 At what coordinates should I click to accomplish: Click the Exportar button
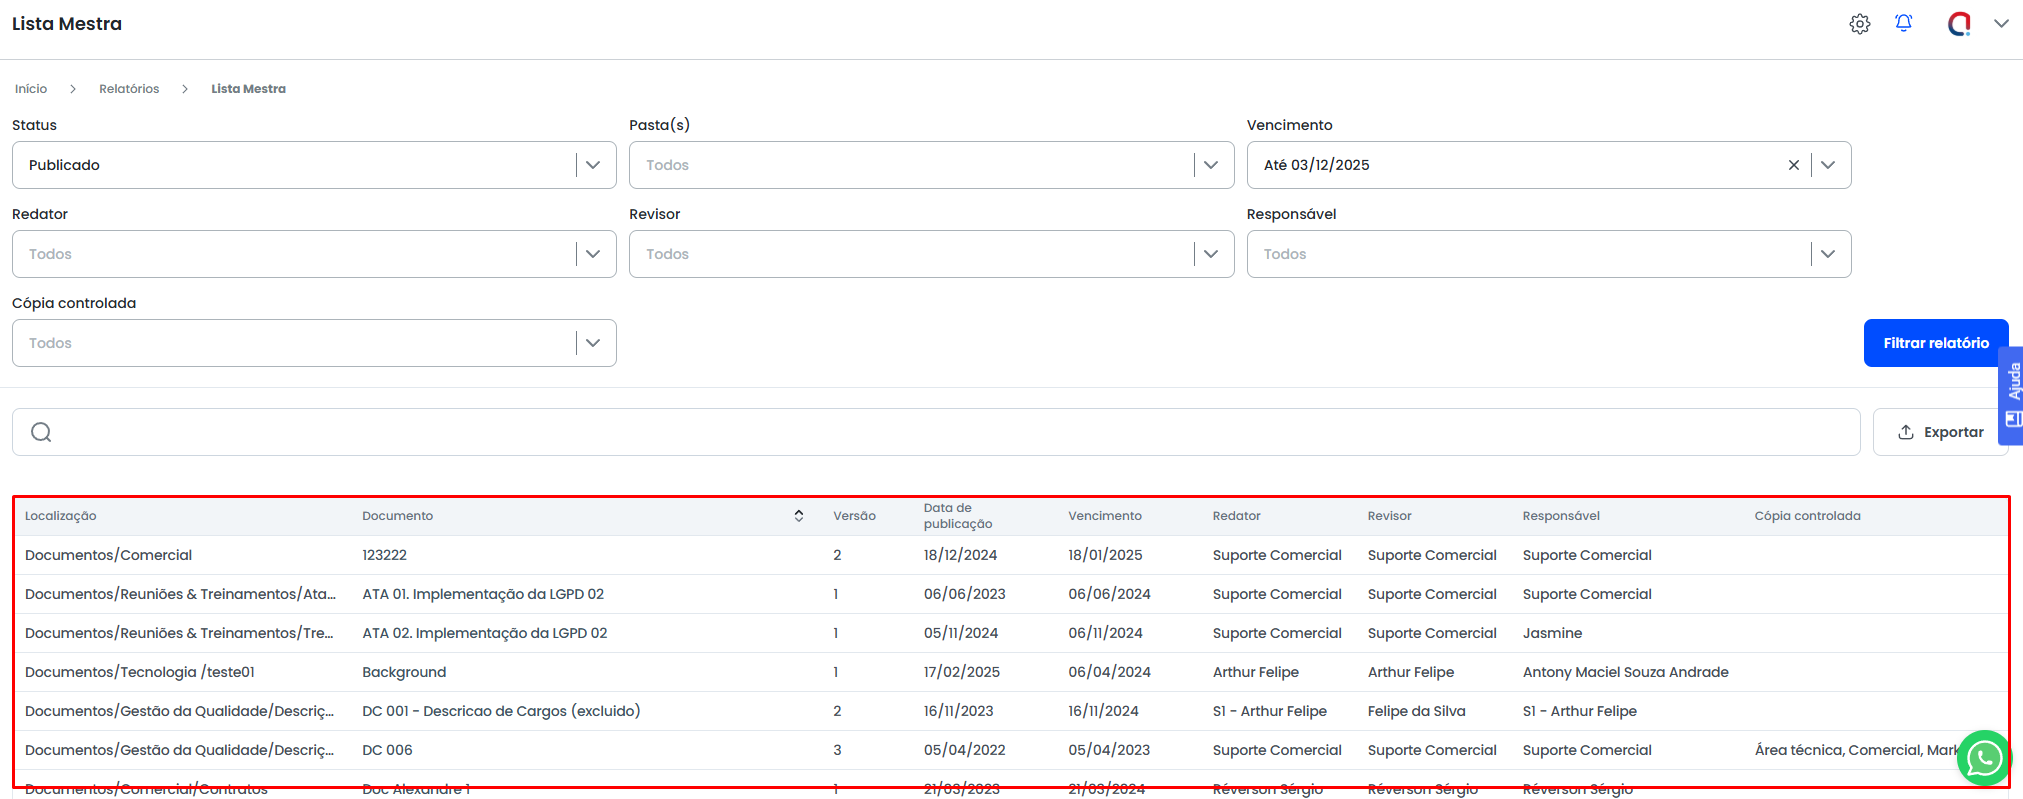tap(1939, 432)
